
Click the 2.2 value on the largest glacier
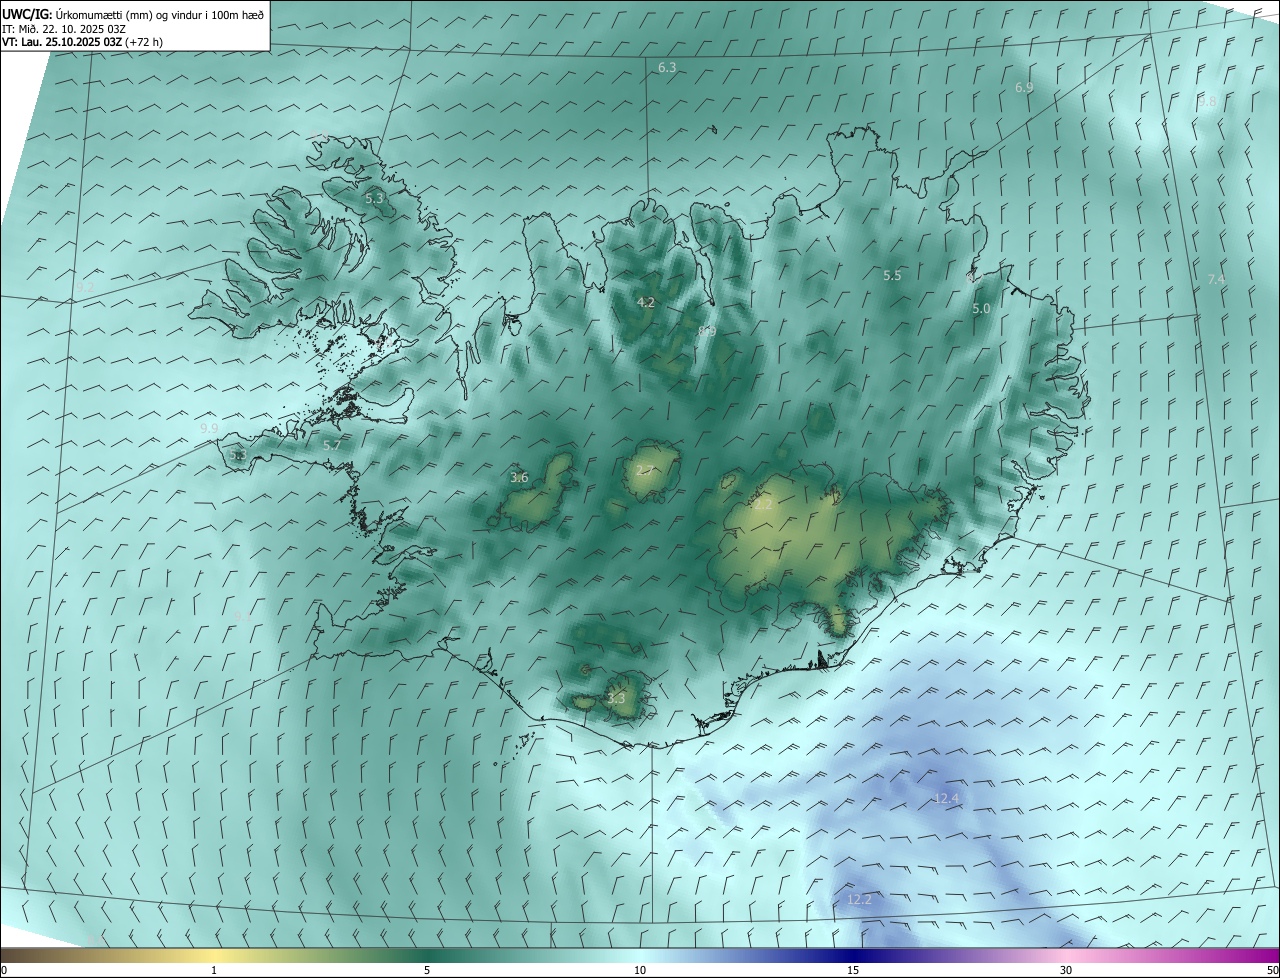coord(763,505)
